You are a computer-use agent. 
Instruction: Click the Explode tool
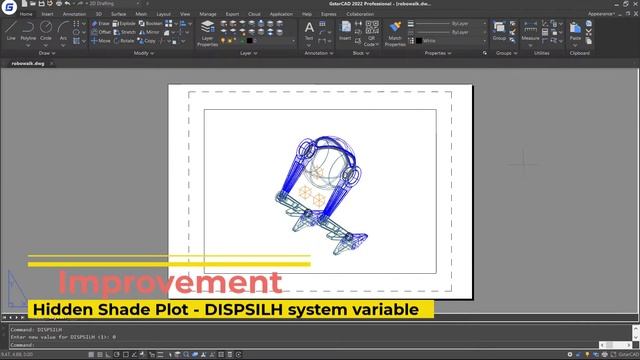(124, 24)
